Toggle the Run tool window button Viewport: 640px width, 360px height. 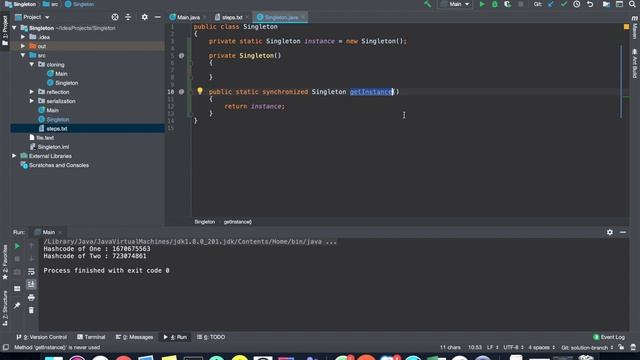tap(175, 337)
